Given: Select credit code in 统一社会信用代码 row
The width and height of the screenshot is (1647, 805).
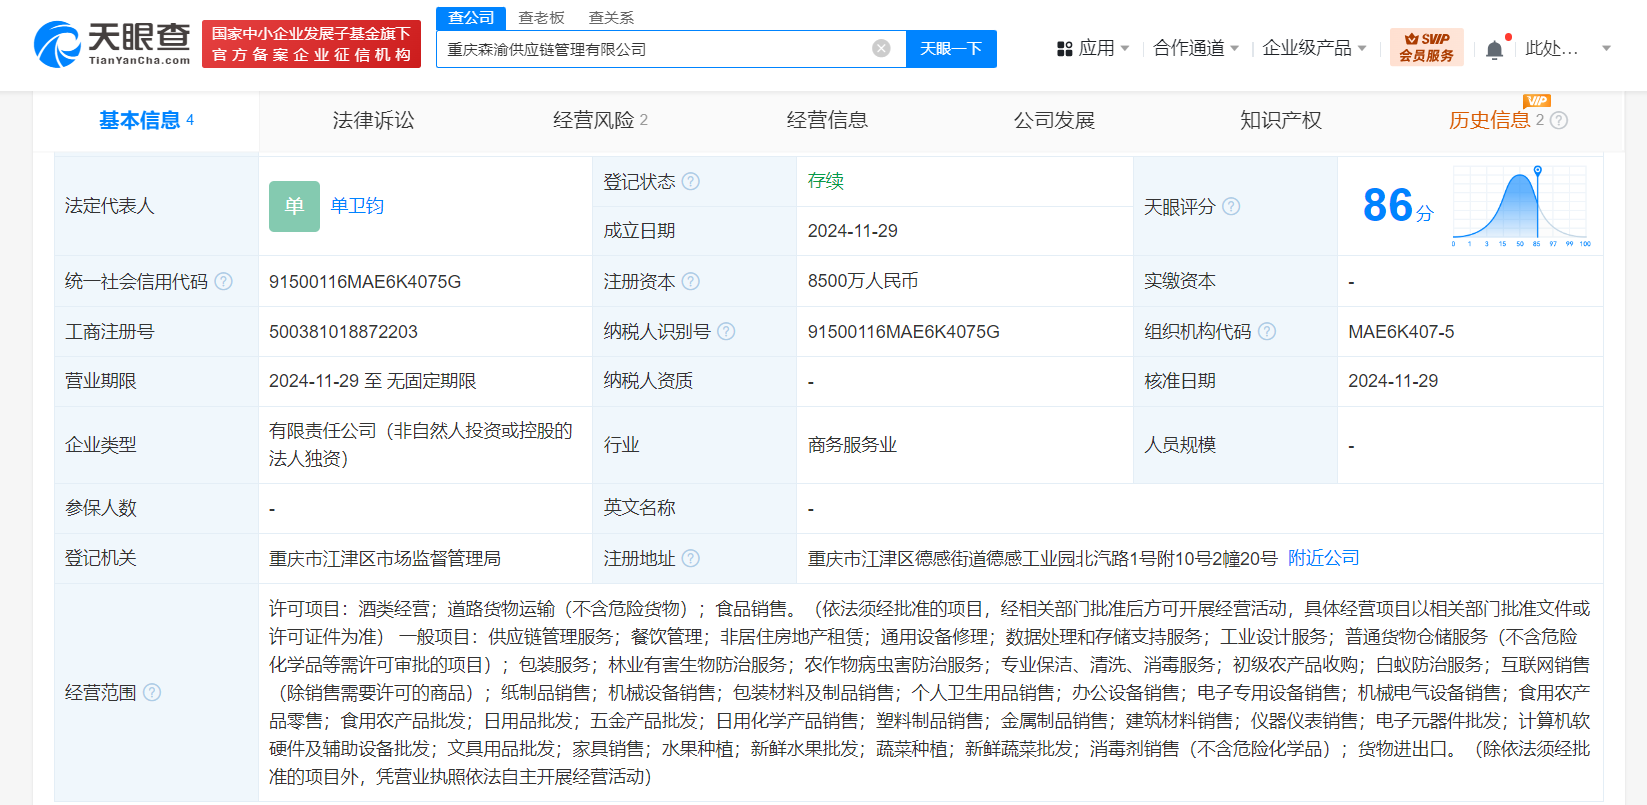Looking at the screenshot, I should tap(365, 282).
